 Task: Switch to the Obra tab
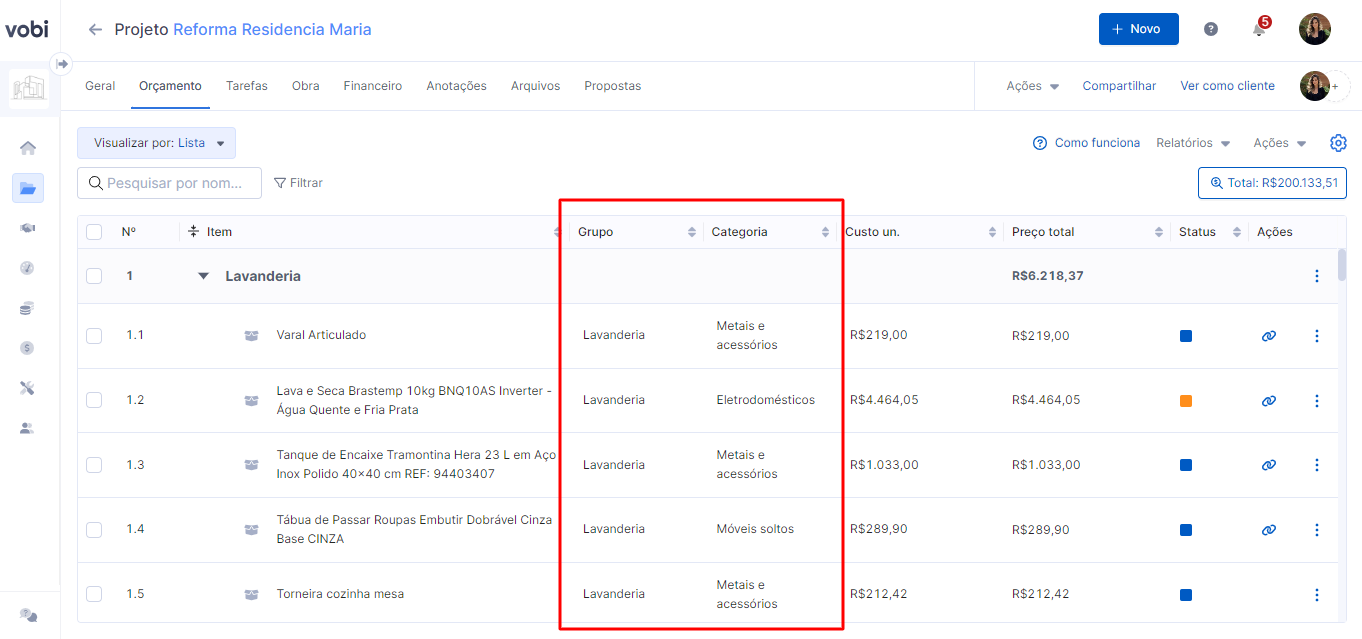point(306,86)
